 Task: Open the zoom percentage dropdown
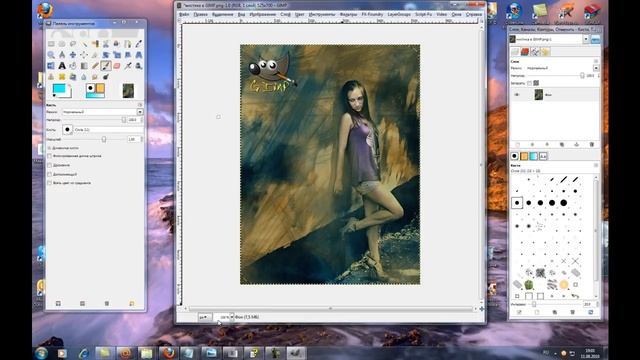(231, 317)
